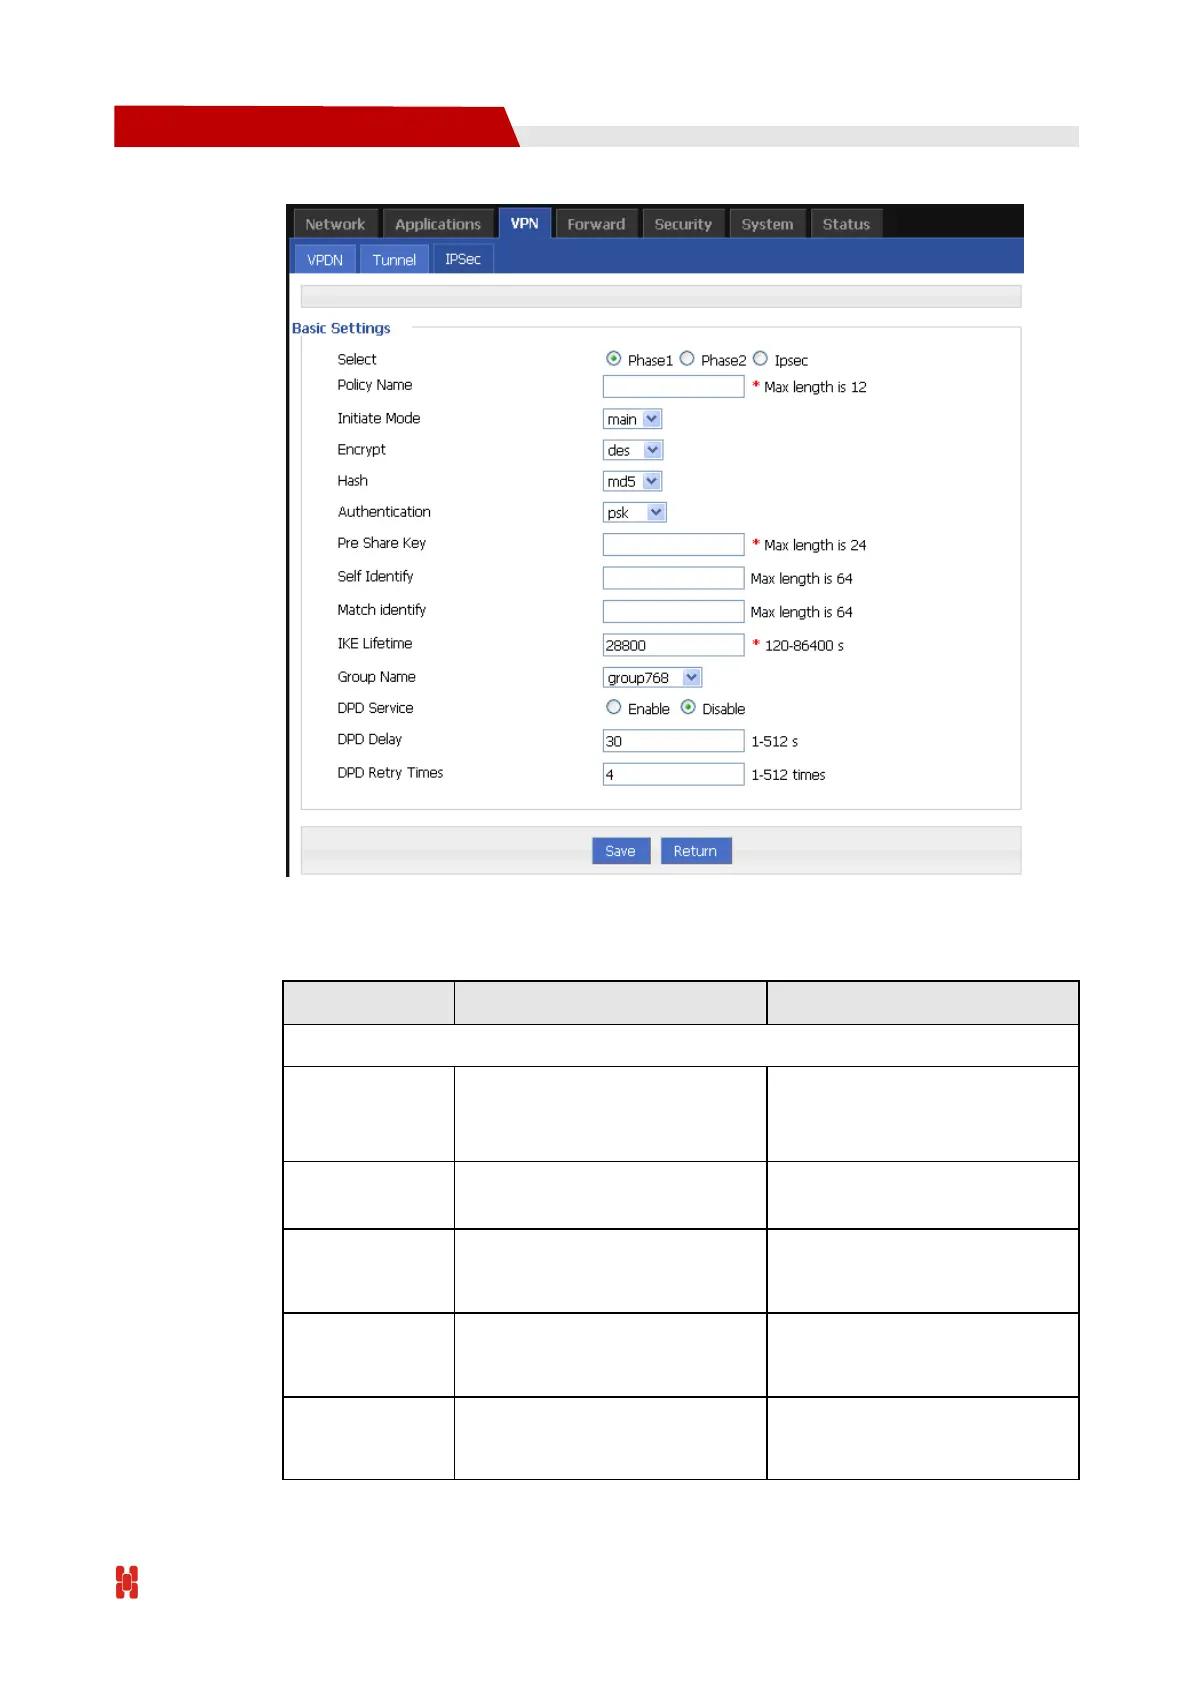
Task: Open the Status tab
Action: [846, 224]
